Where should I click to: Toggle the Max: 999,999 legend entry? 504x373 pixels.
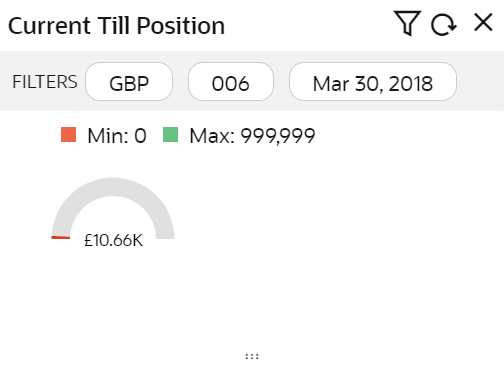239,135
